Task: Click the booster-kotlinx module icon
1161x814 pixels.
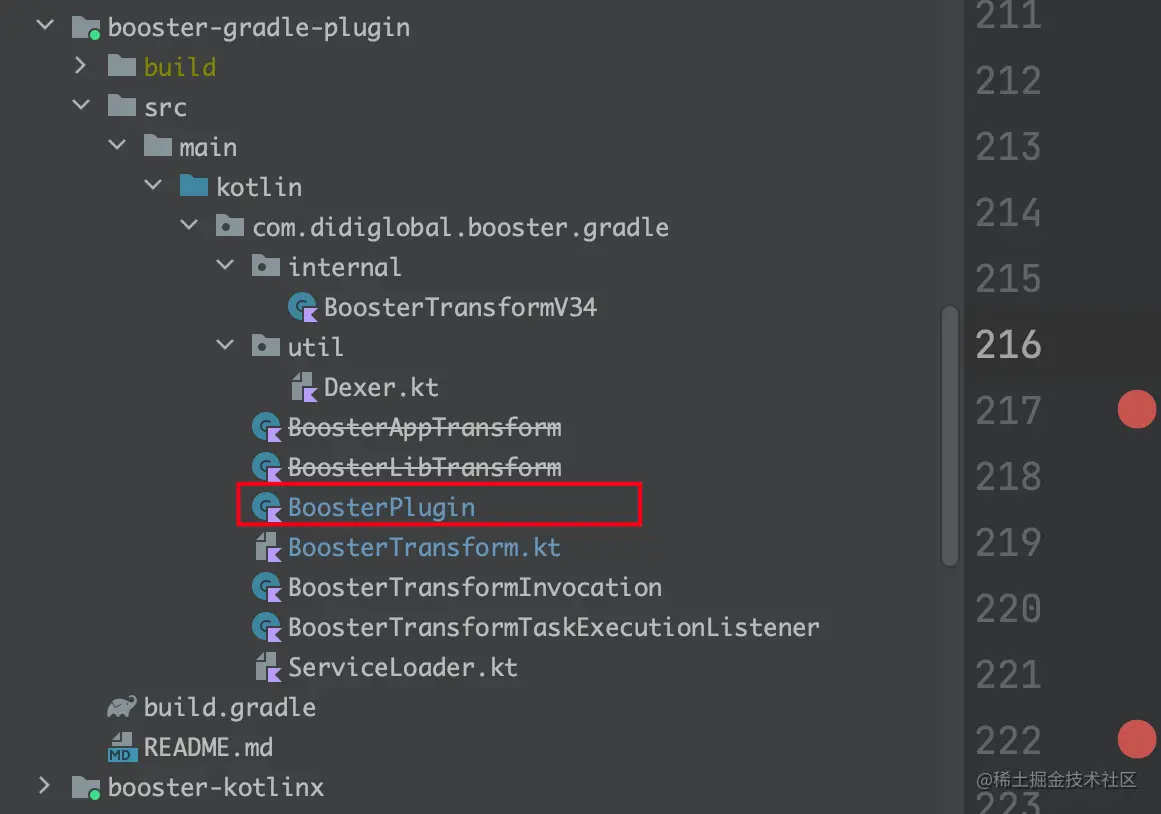Action: 85,788
